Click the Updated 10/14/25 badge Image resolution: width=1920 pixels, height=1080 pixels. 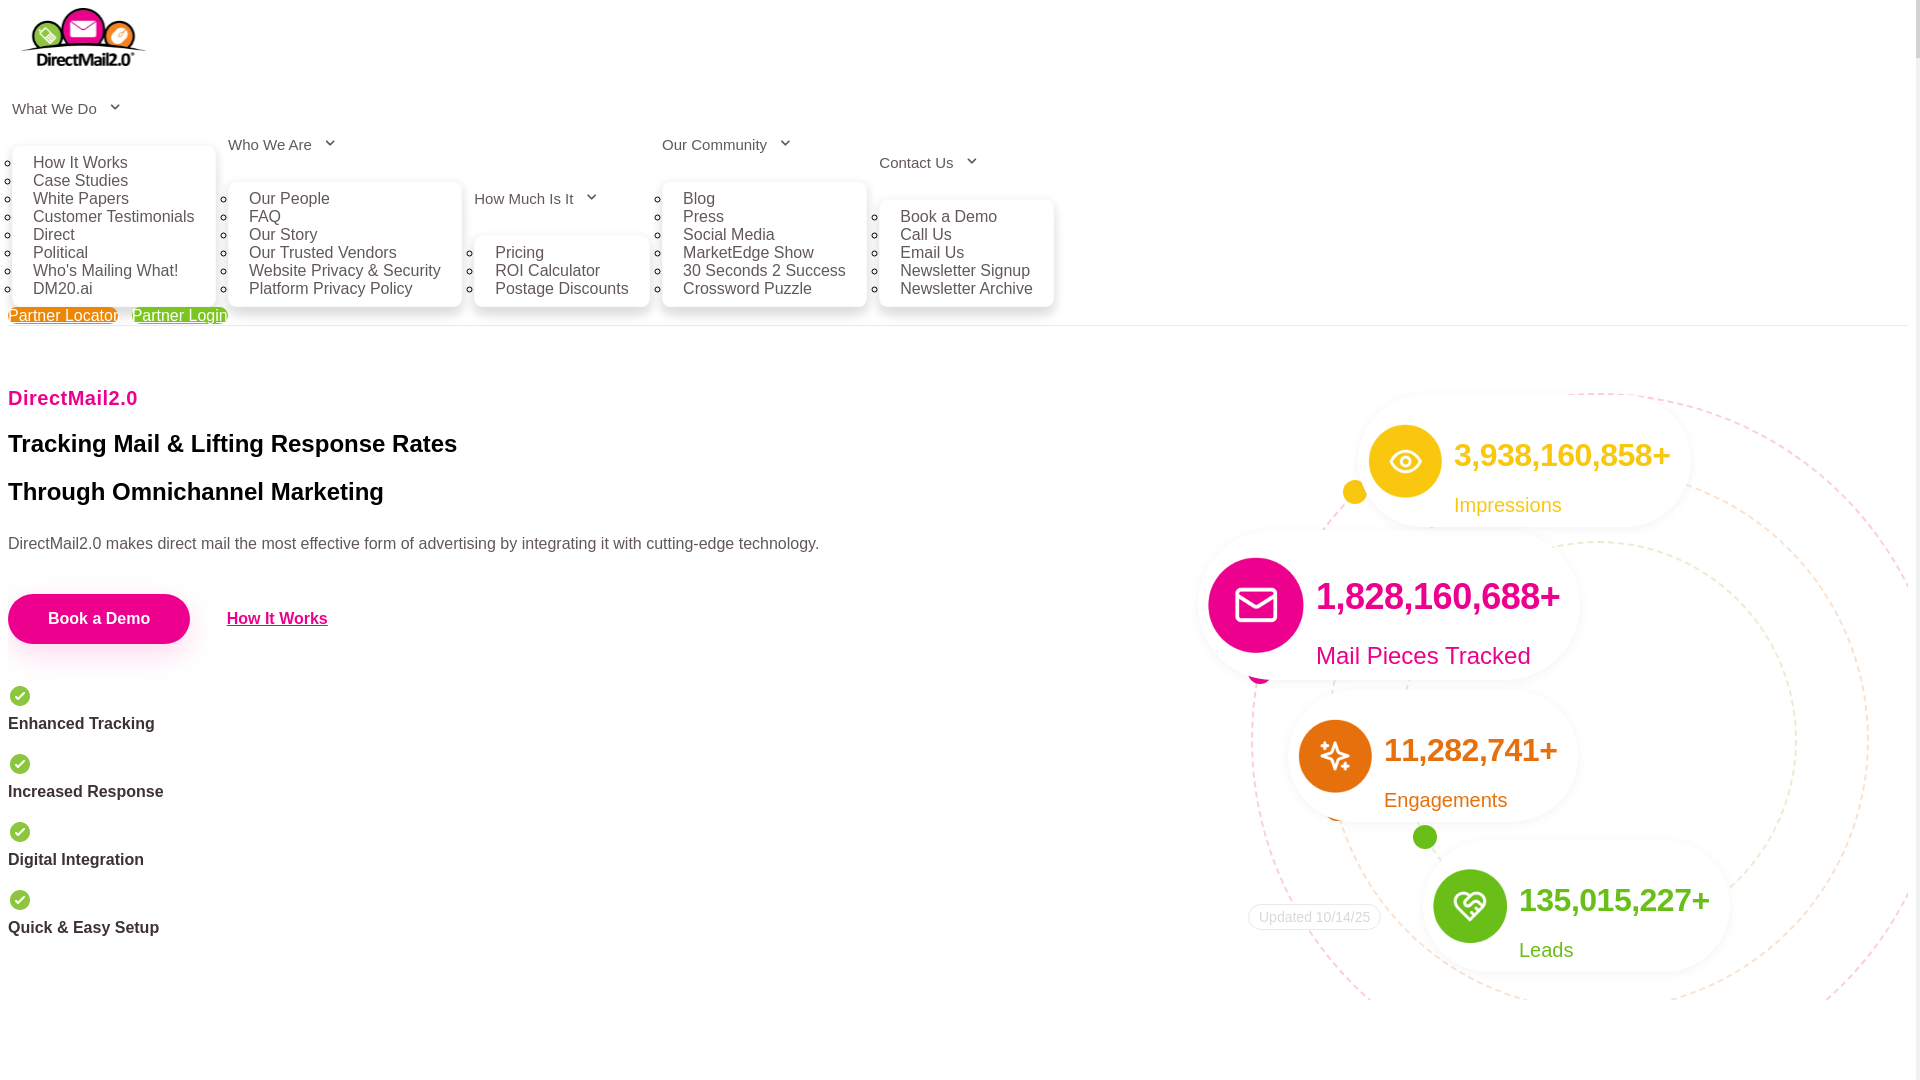1314,917
